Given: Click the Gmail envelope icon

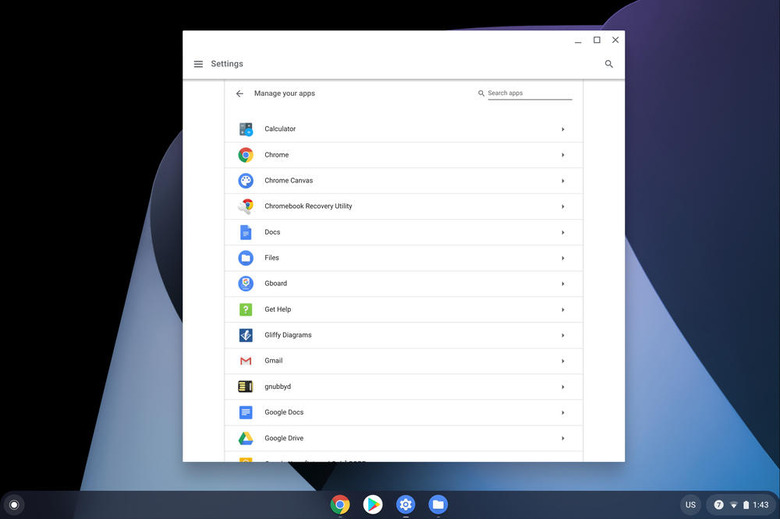Looking at the screenshot, I should (x=246, y=361).
